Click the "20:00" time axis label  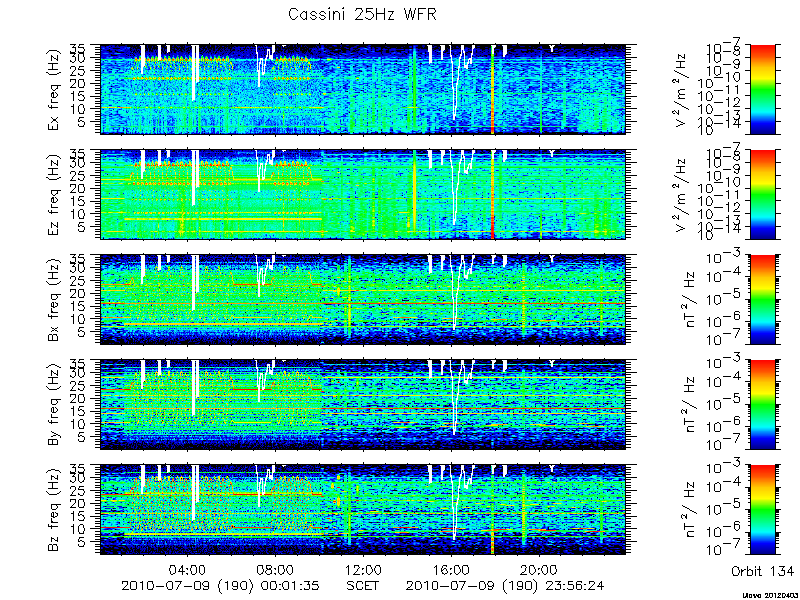pyautogui.click(x=540, y=569)
